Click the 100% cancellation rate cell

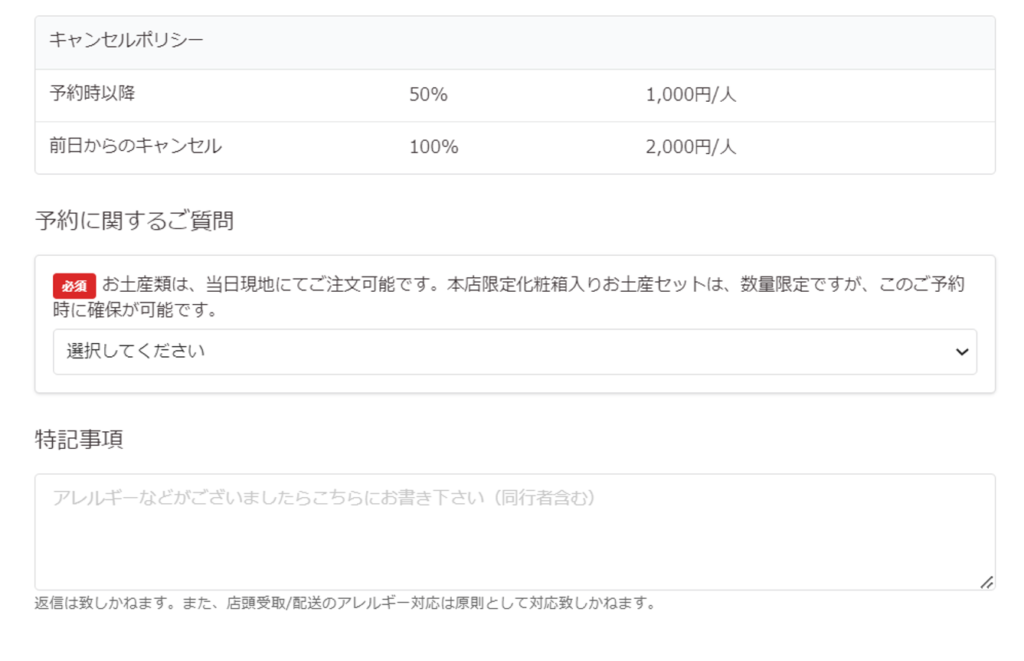[x=434, y=147]
